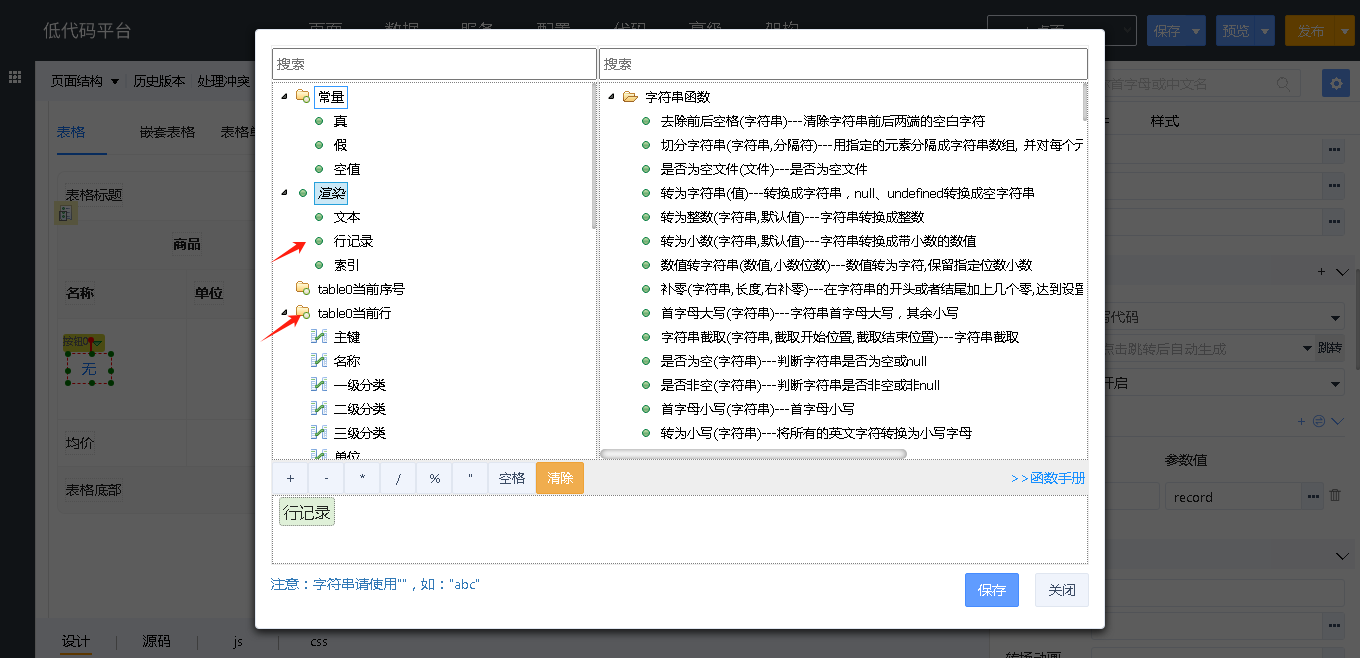Open the dropdown arrow on the 预览 toolbar button
This screenshot has height=658, width=1360.
coord(1265,31)
